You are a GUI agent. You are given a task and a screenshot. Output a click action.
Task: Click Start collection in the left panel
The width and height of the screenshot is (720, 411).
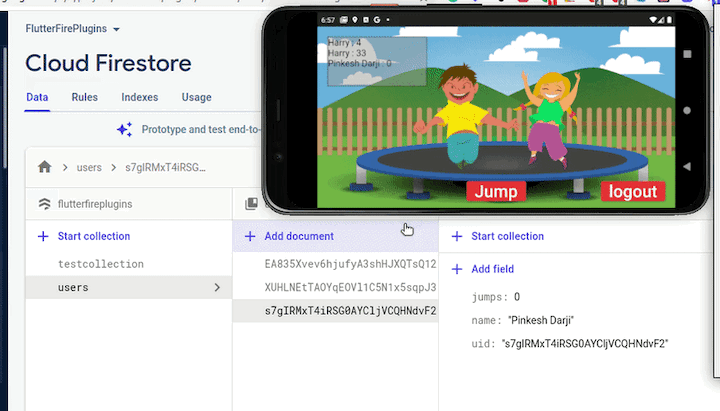(94, 236)
